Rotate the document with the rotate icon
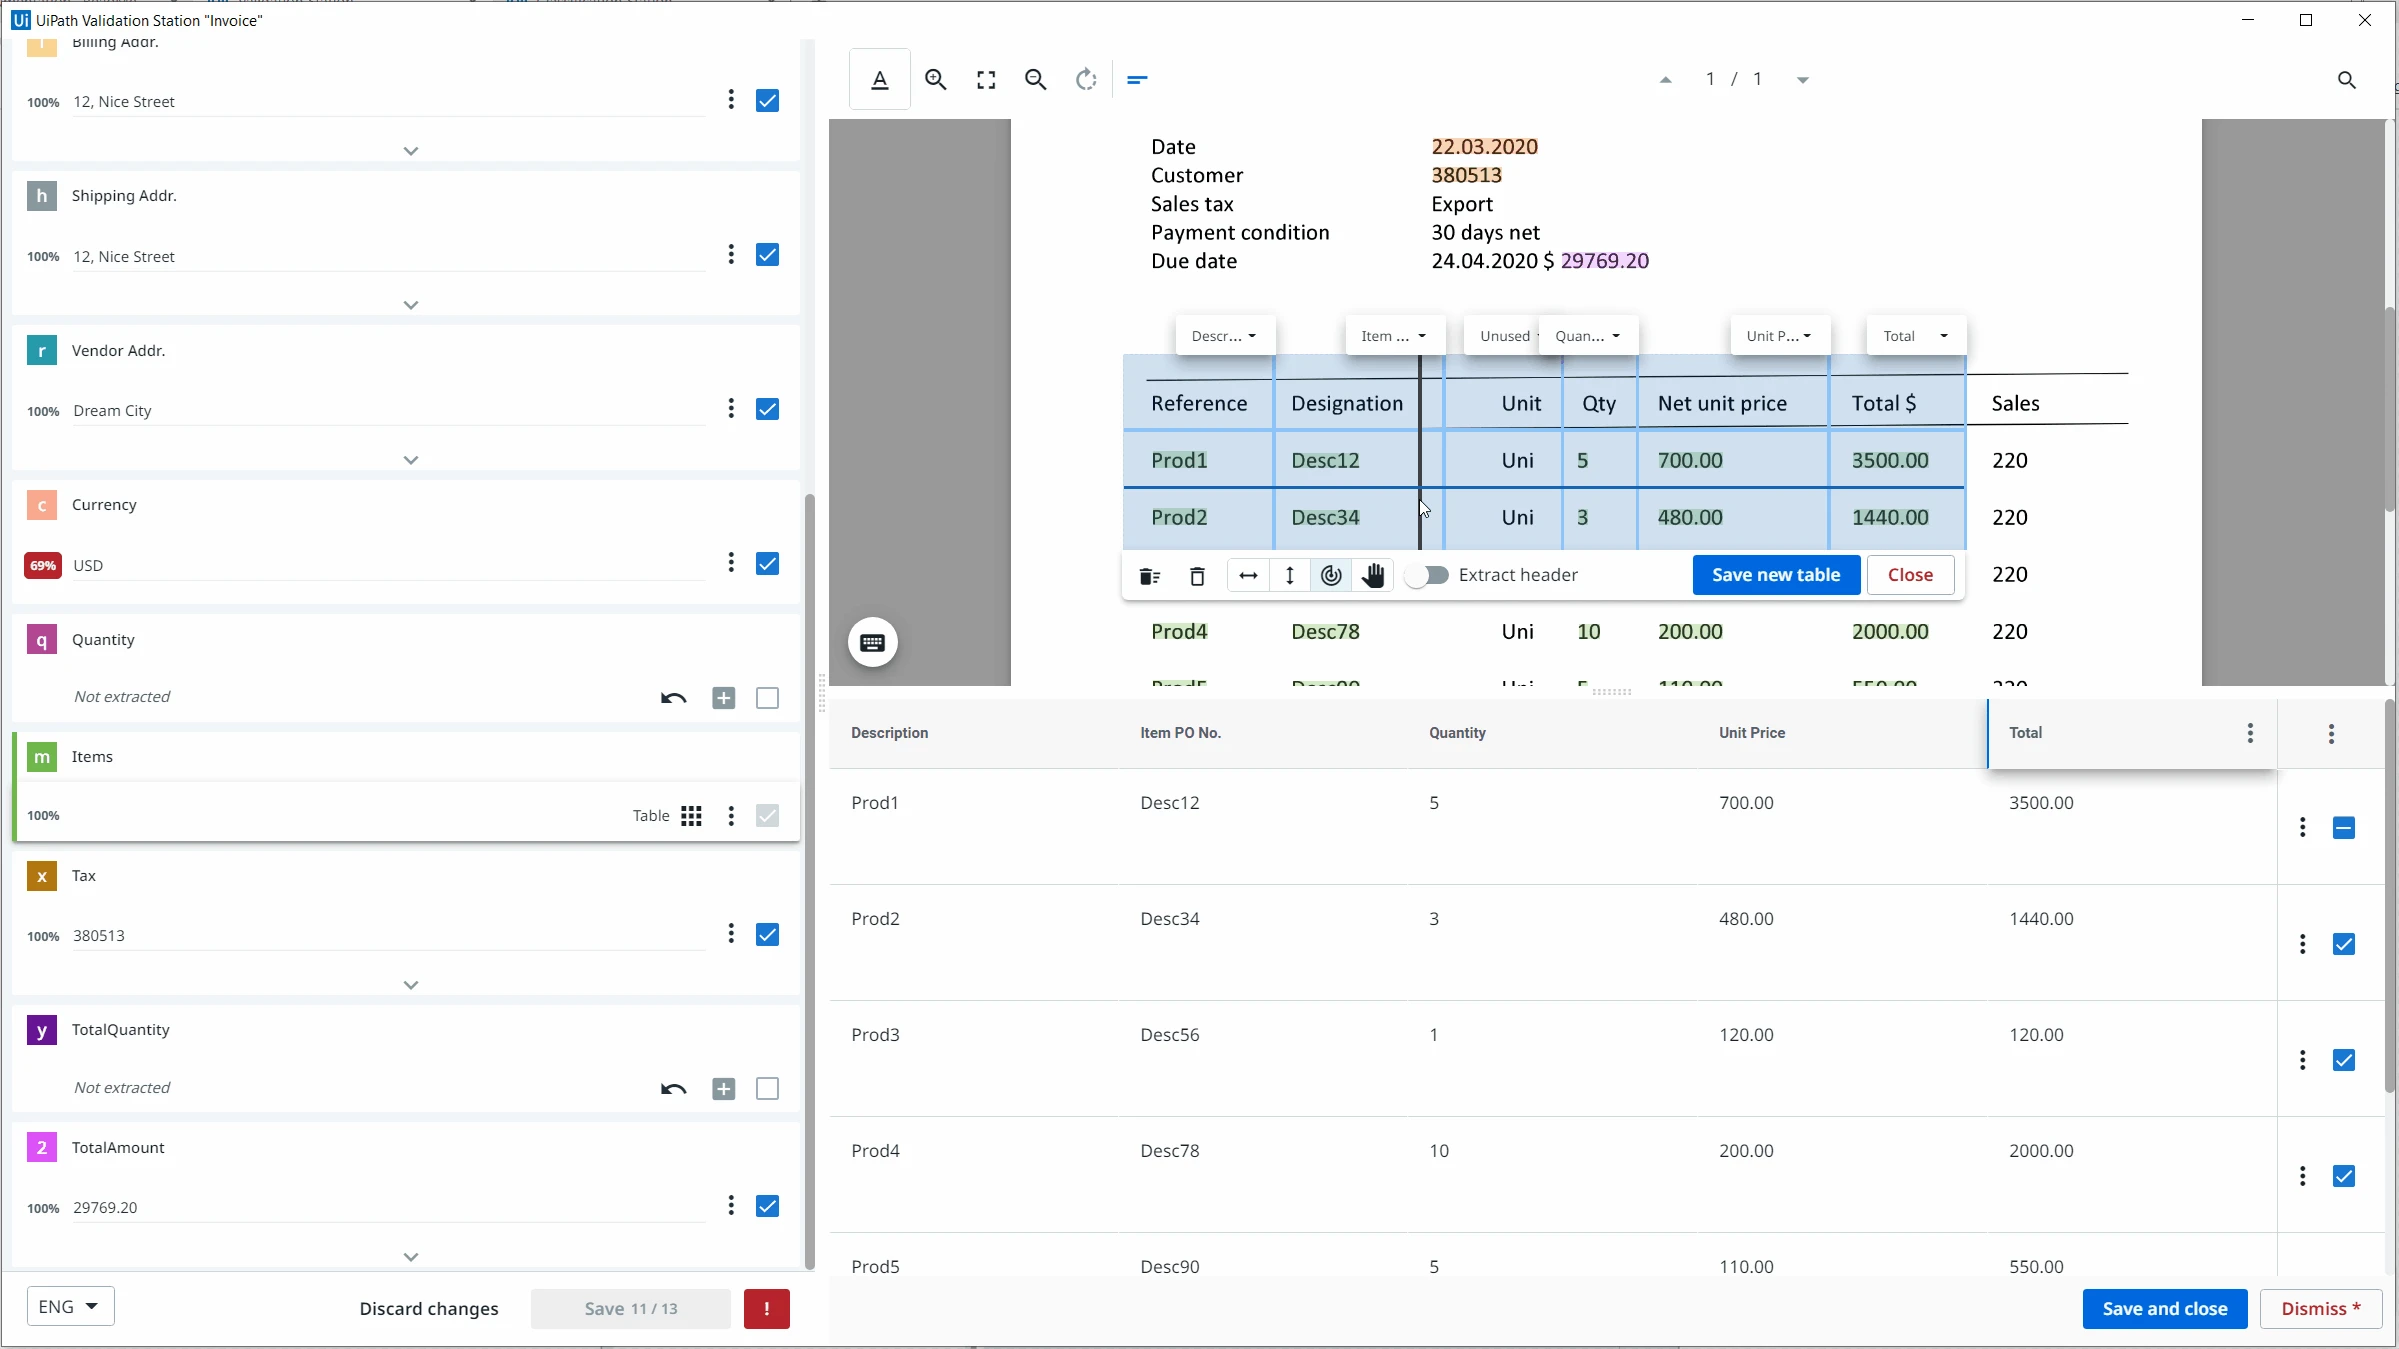Screen dimensions: 2399x1349 (1086, 80)
